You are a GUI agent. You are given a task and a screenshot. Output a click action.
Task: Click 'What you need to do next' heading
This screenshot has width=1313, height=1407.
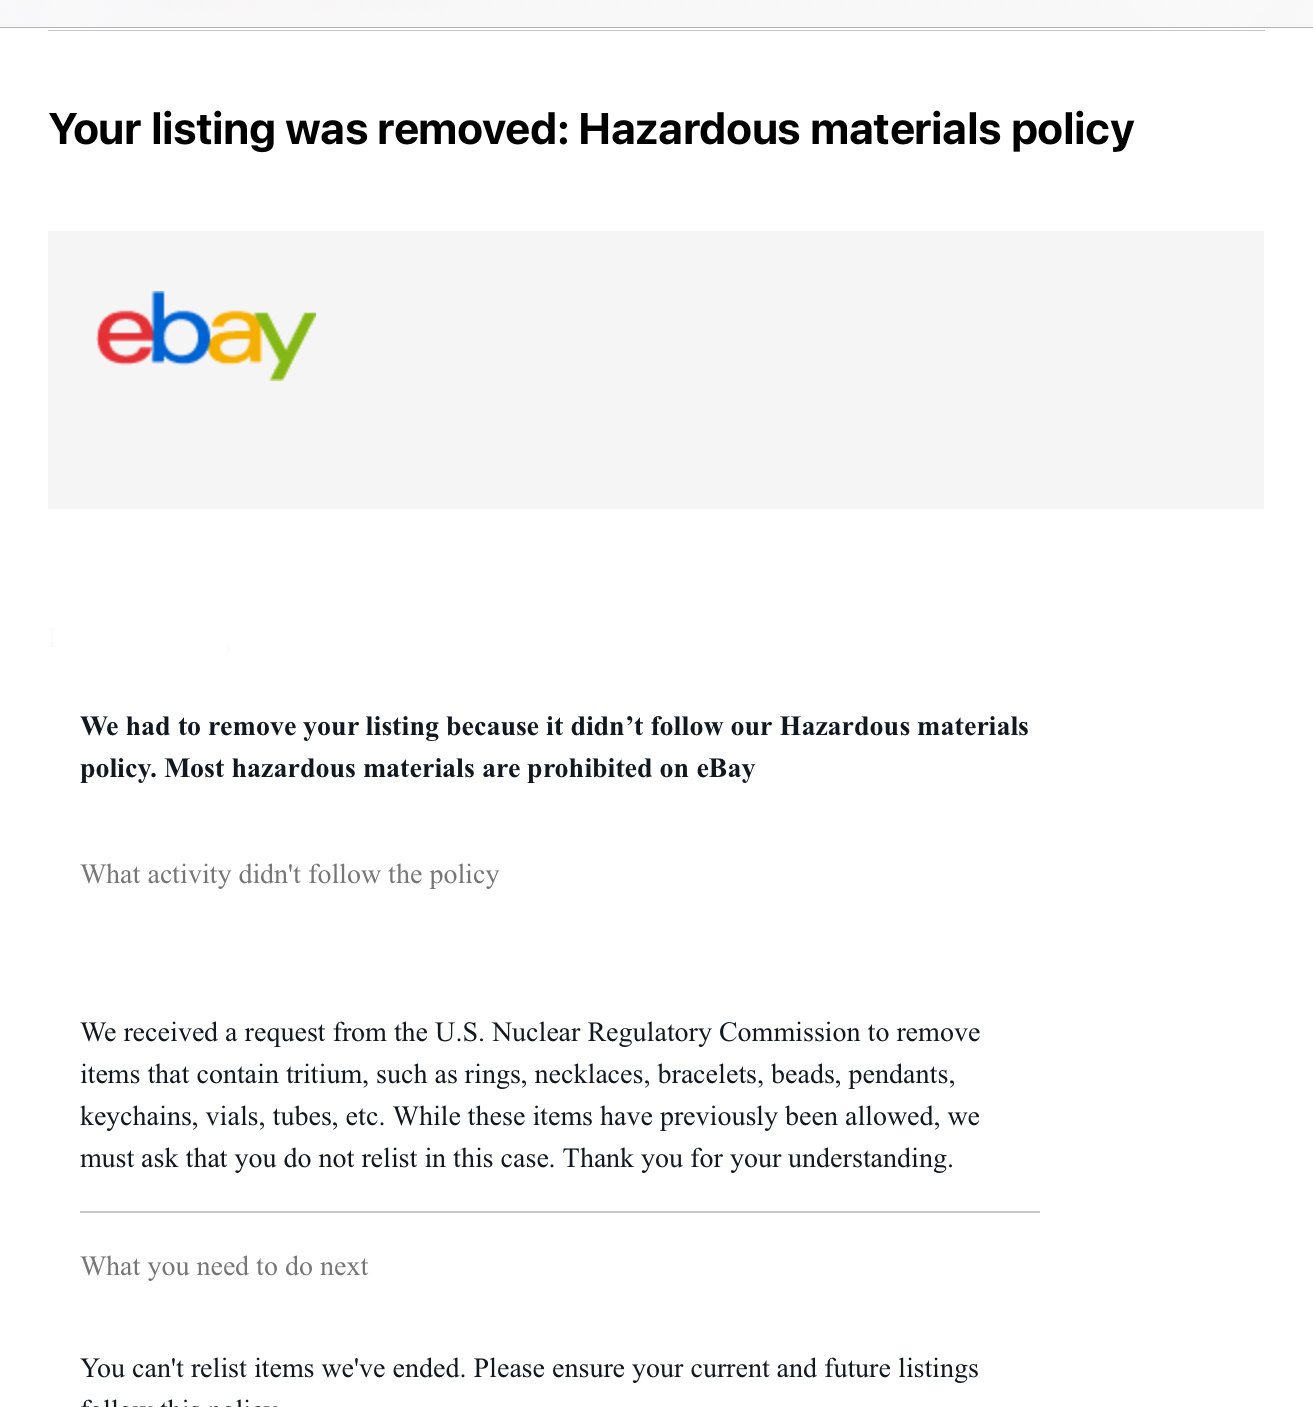224,1266
